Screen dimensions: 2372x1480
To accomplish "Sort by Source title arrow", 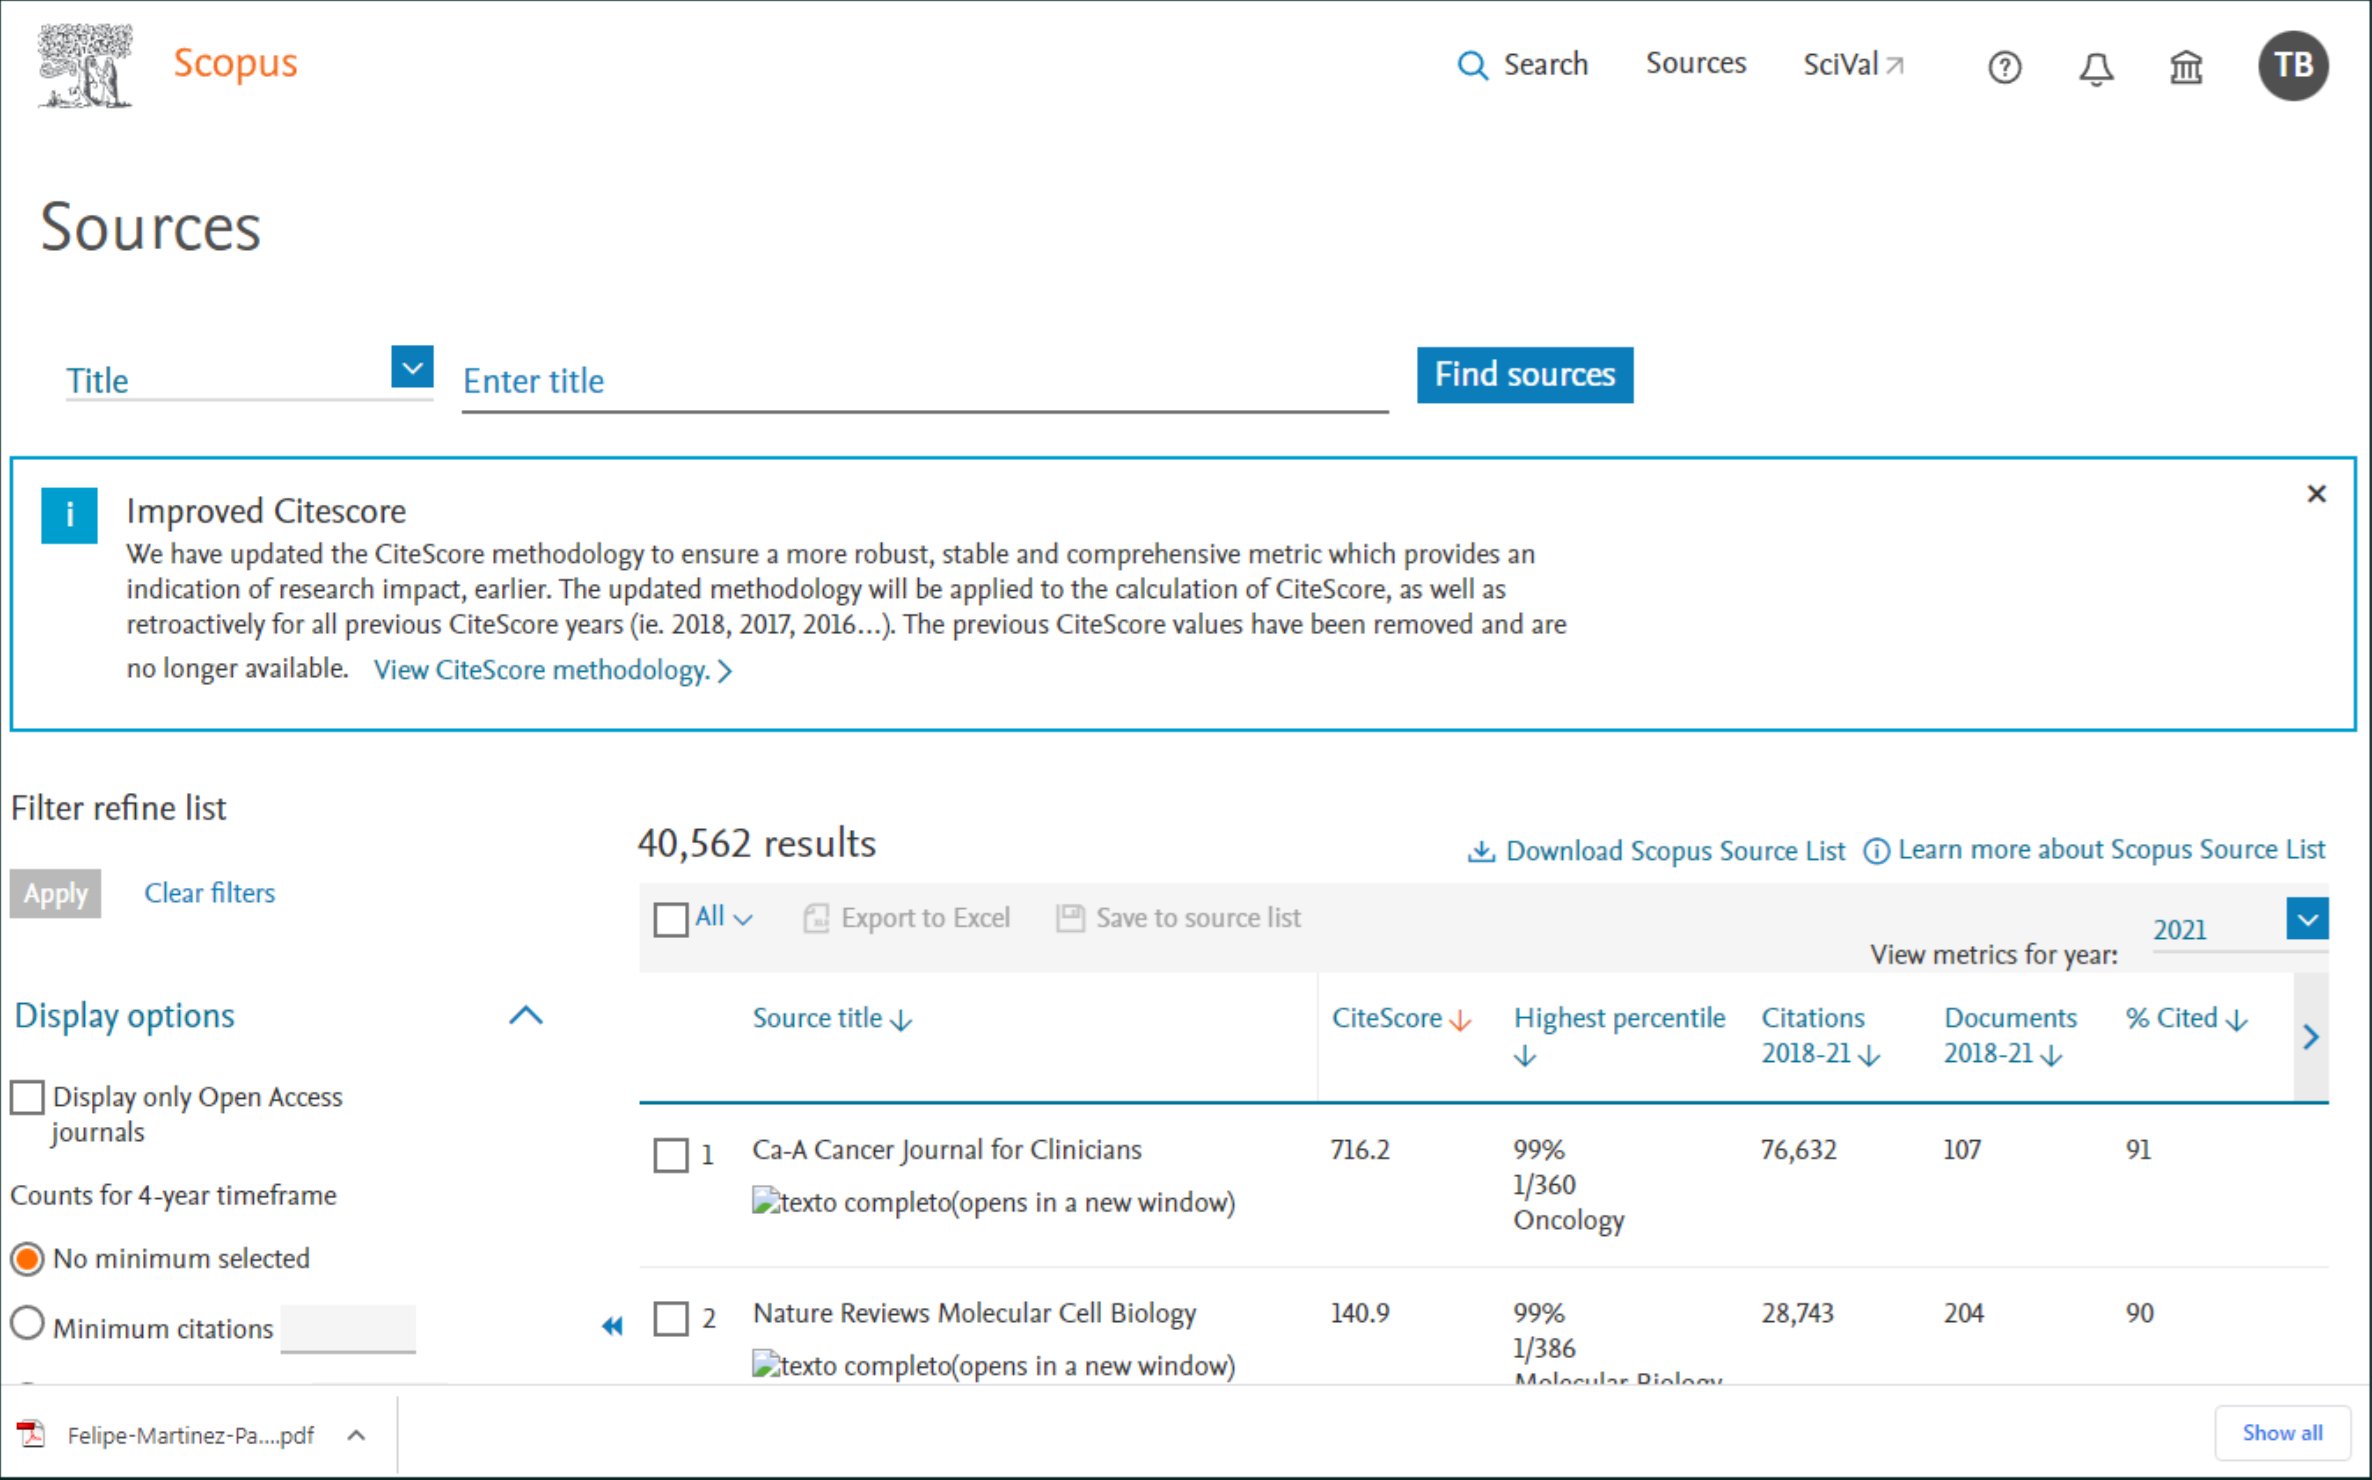I will point(901,1020).
